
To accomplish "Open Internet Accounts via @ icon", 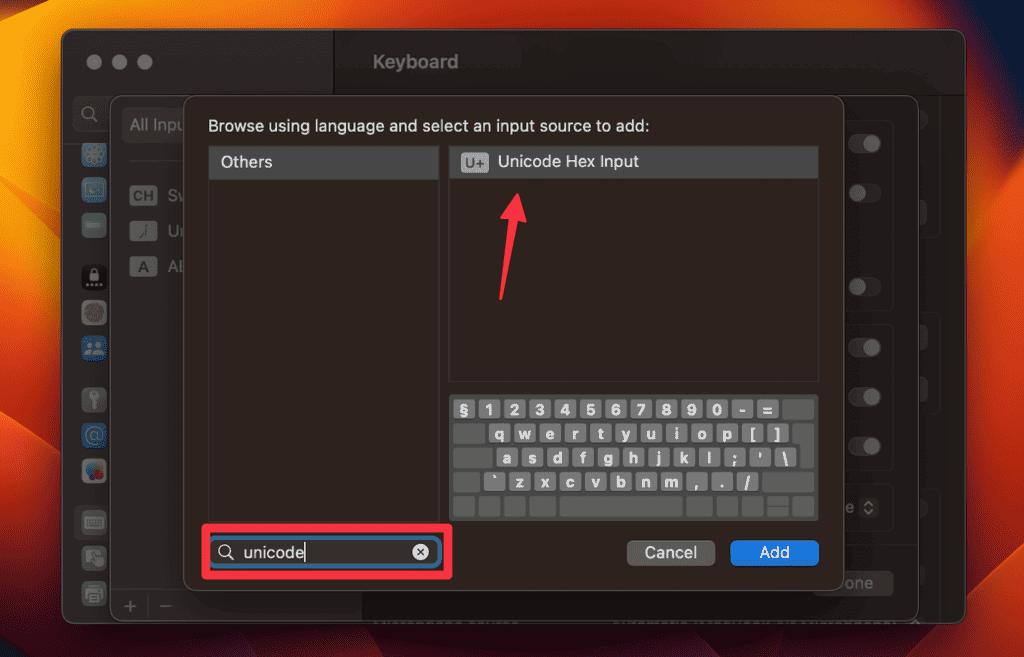I will (x=93, y=434).
